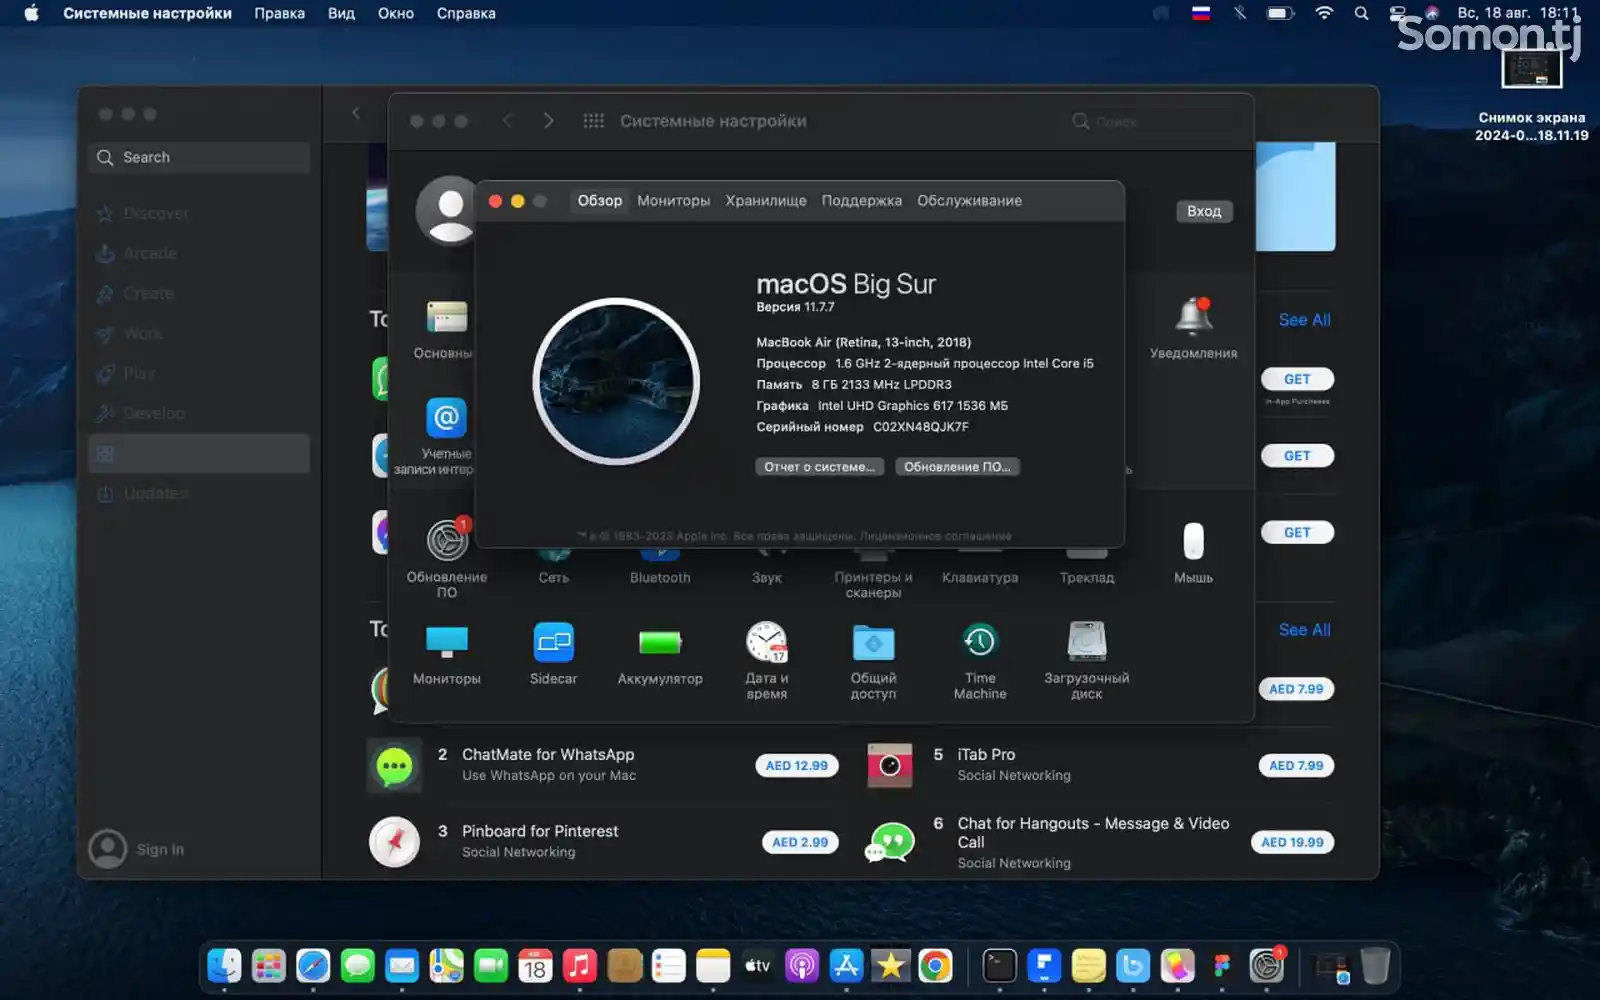Open Terminal from the Dock
The height and width of the screenshot is (1000, 1600).
(x=999, y=965)
